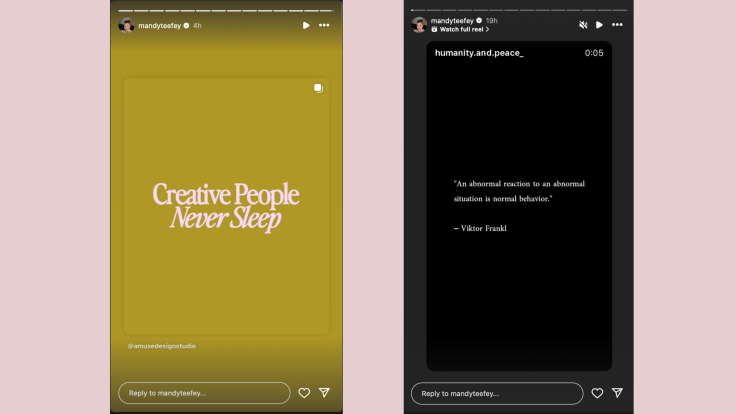Open more options on the left story

(324, 25)
